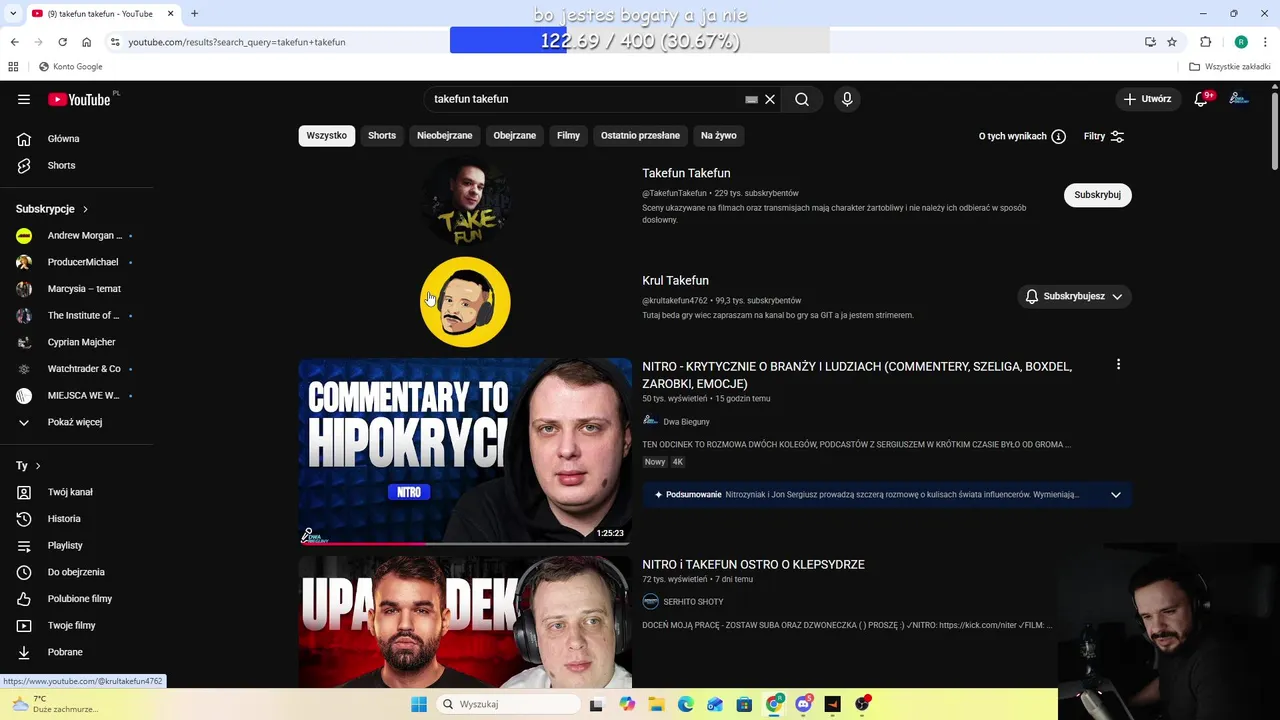
Task: Click the magnifier search button
Action: pos(802,99)
